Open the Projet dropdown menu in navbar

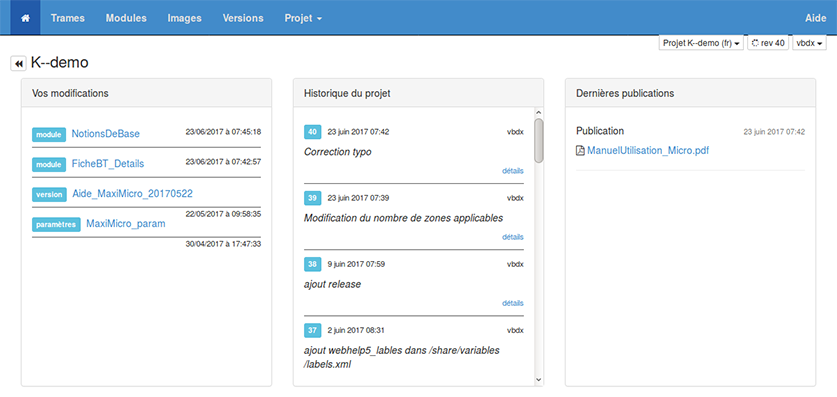click(x=303, y=18)
